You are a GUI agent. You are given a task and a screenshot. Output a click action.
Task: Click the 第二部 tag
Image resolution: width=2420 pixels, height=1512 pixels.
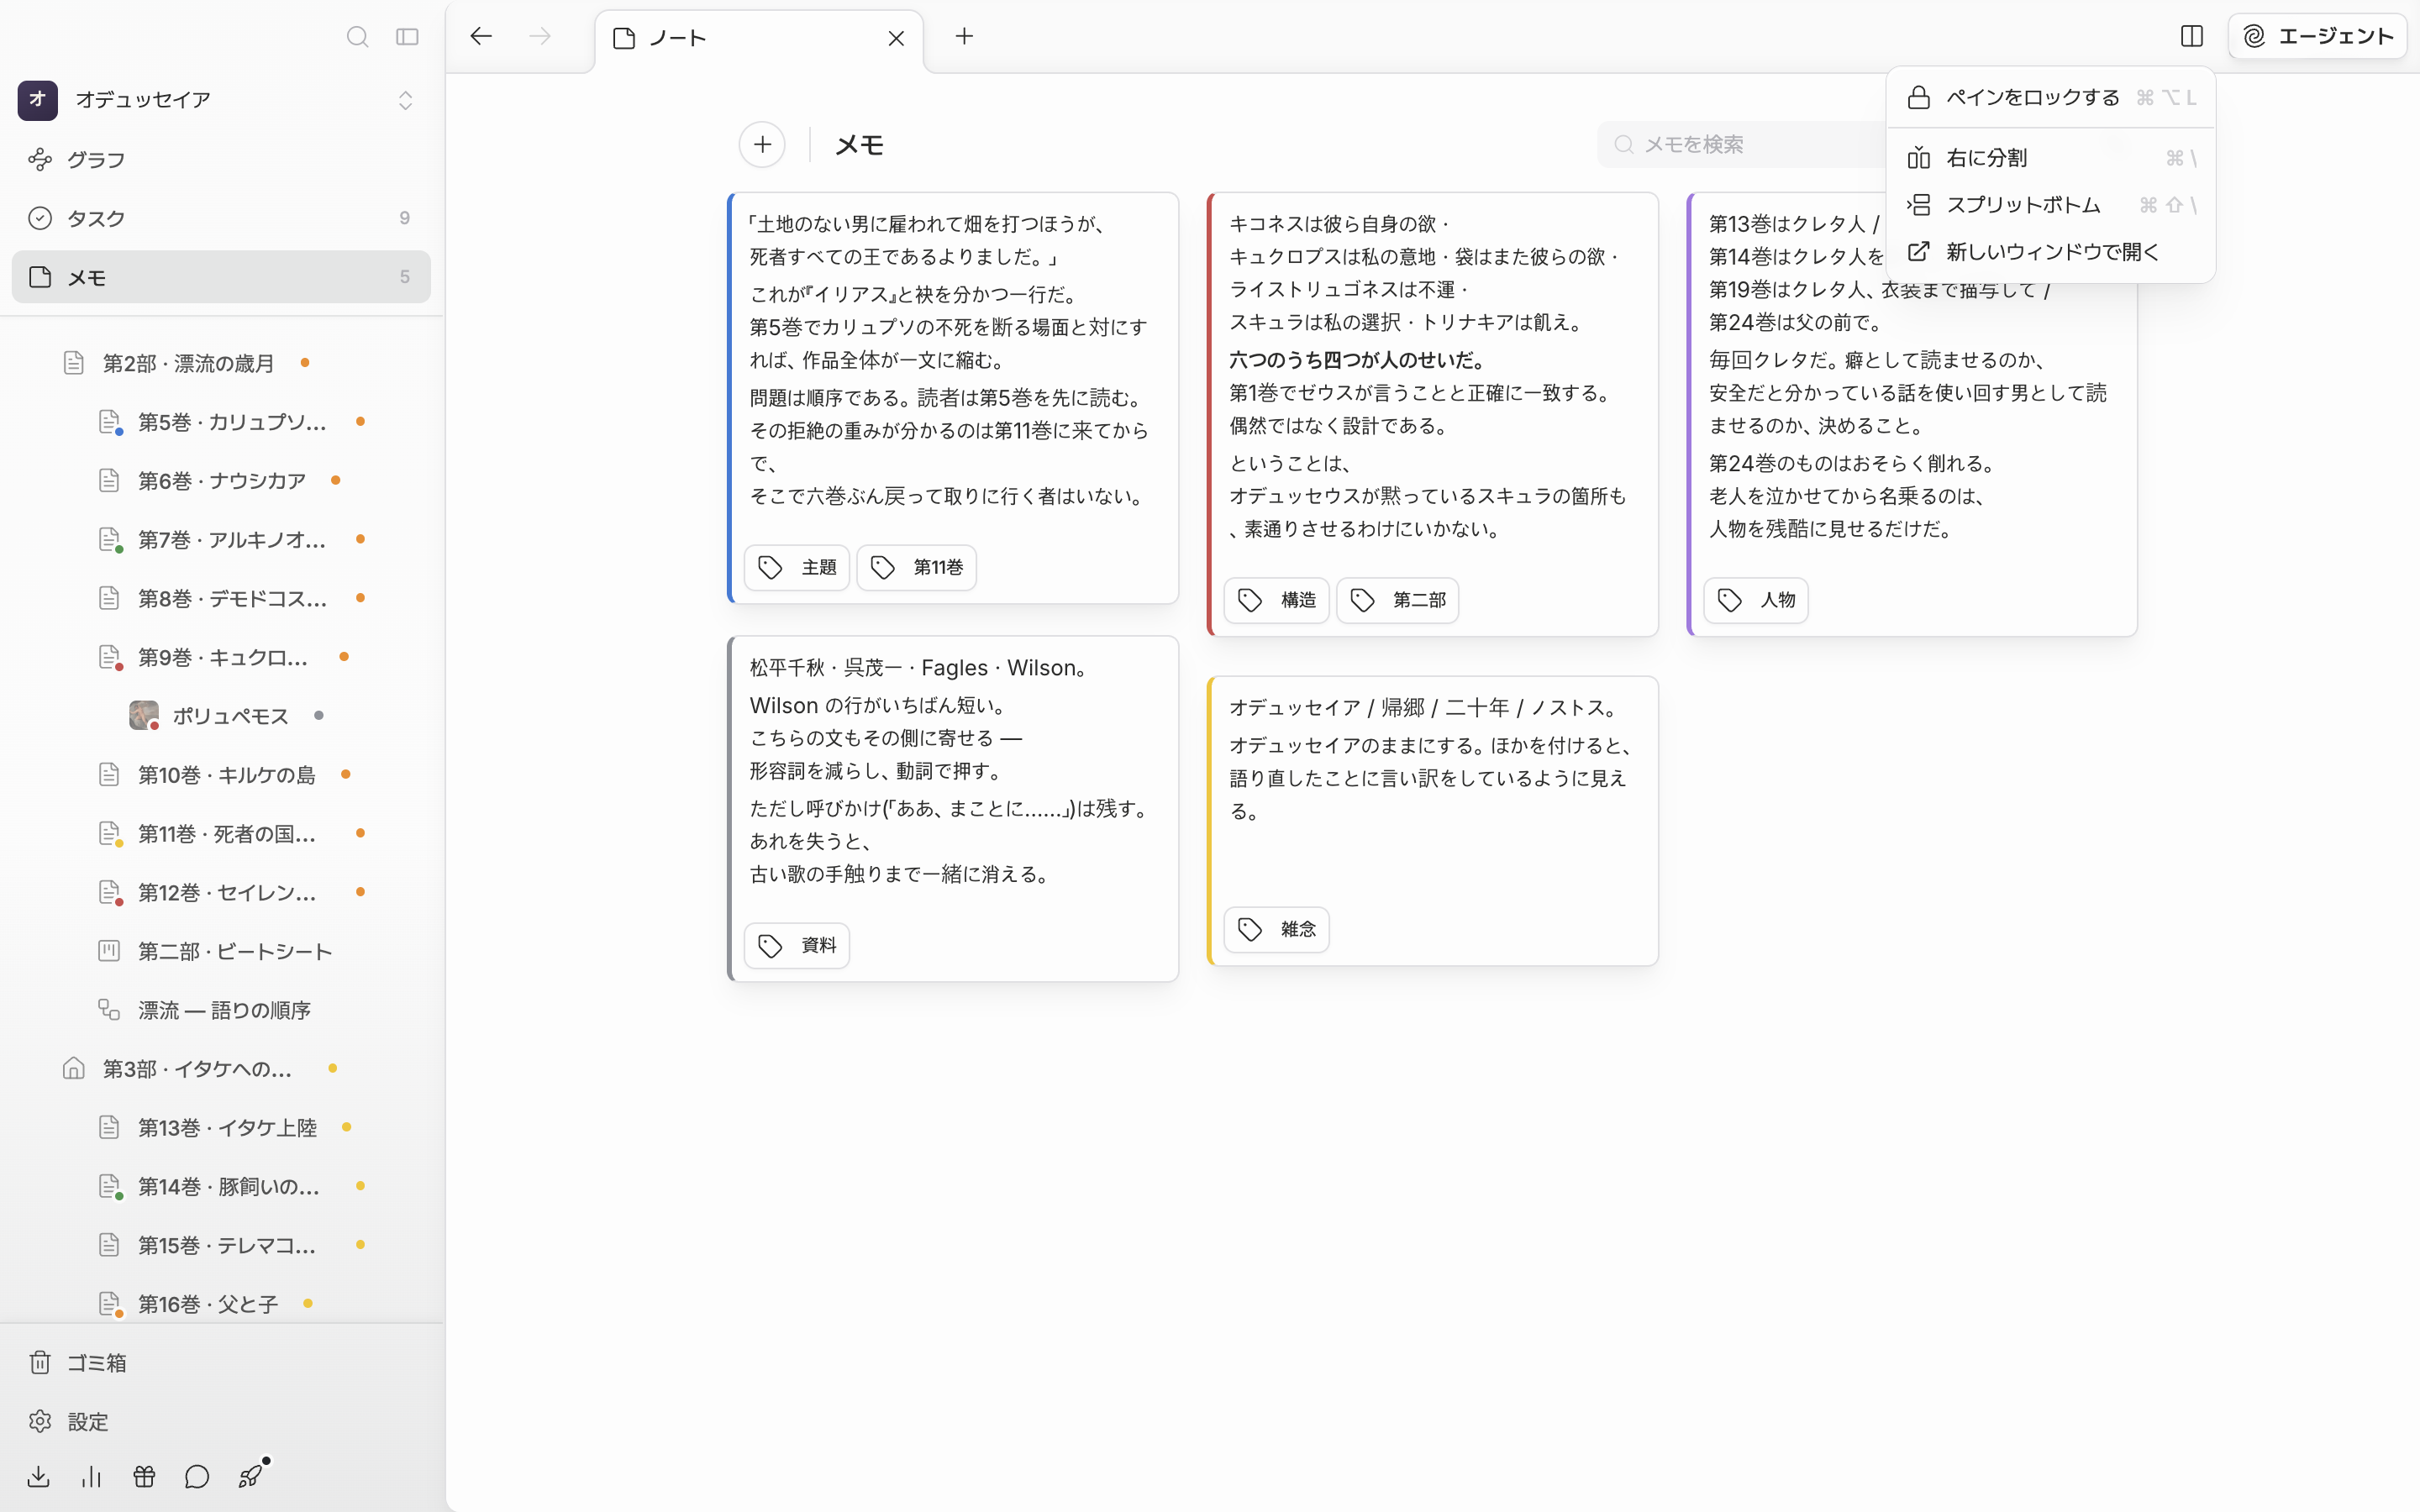(1398, 600)
